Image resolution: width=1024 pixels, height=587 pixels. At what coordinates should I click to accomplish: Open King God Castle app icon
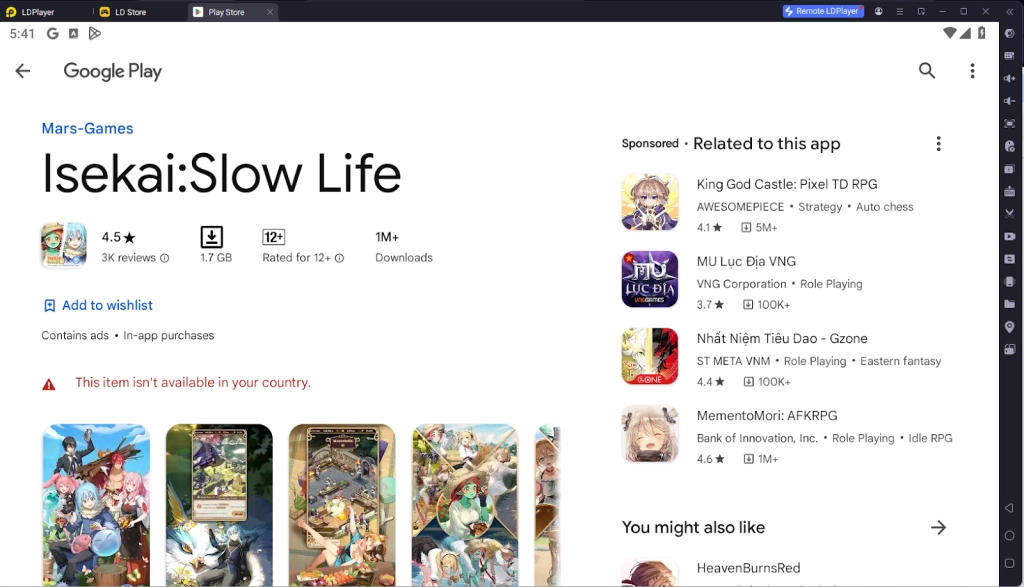(650, 202)
